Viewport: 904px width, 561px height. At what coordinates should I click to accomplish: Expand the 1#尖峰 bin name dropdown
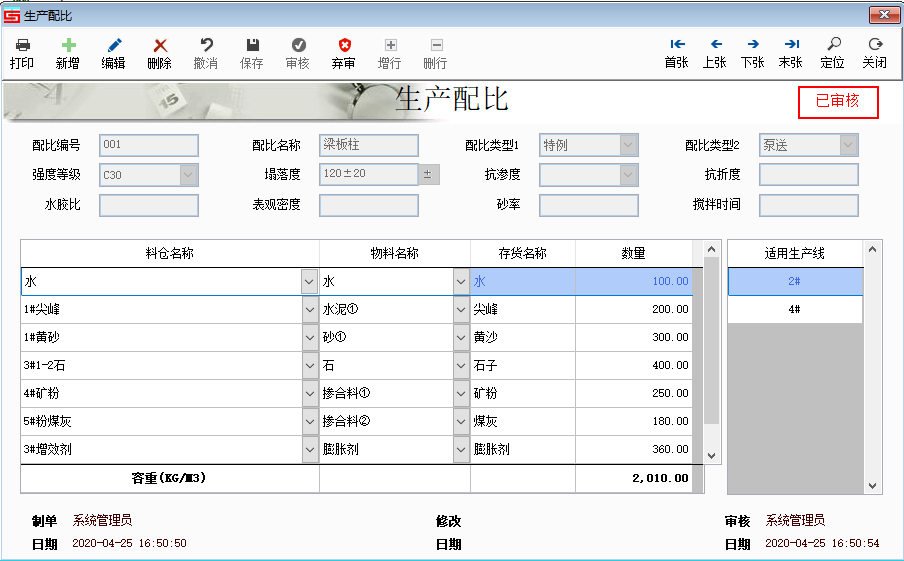309,310
